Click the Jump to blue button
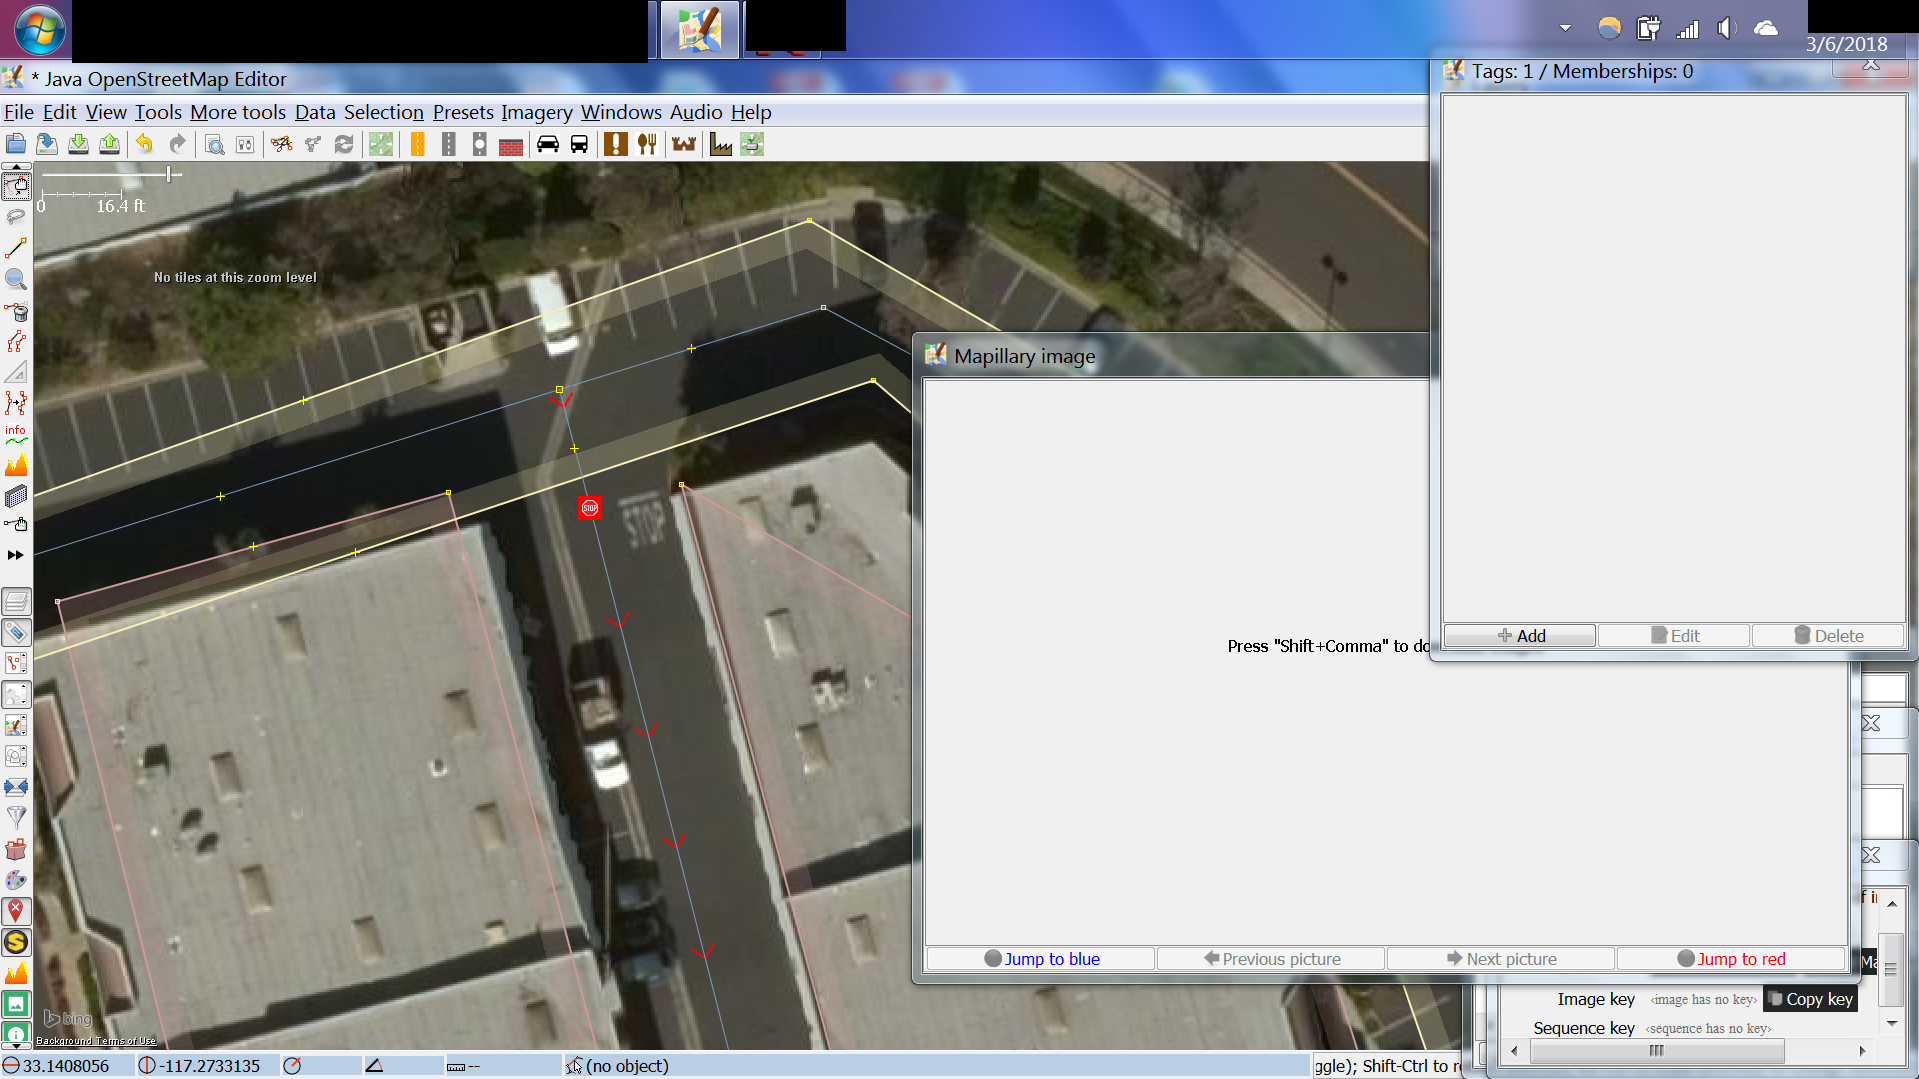Viewport: 1919px width, 1079px height. click(1041, 958)
